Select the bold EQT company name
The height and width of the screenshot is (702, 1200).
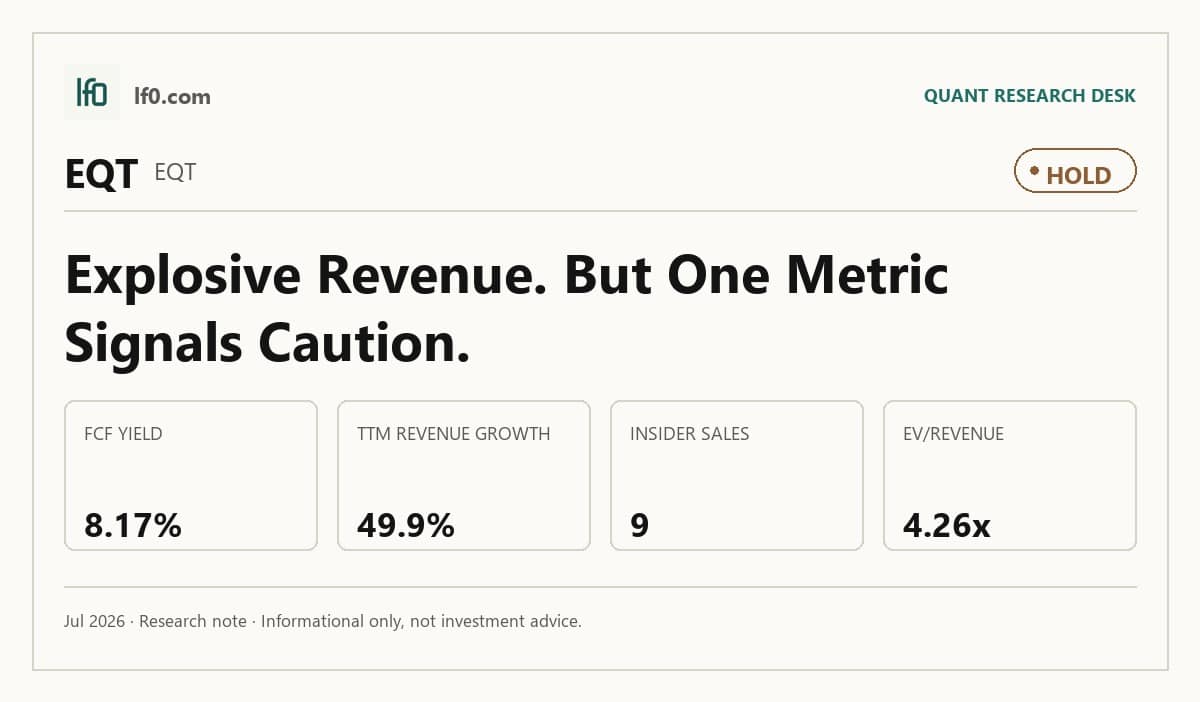tap(101, 174)
